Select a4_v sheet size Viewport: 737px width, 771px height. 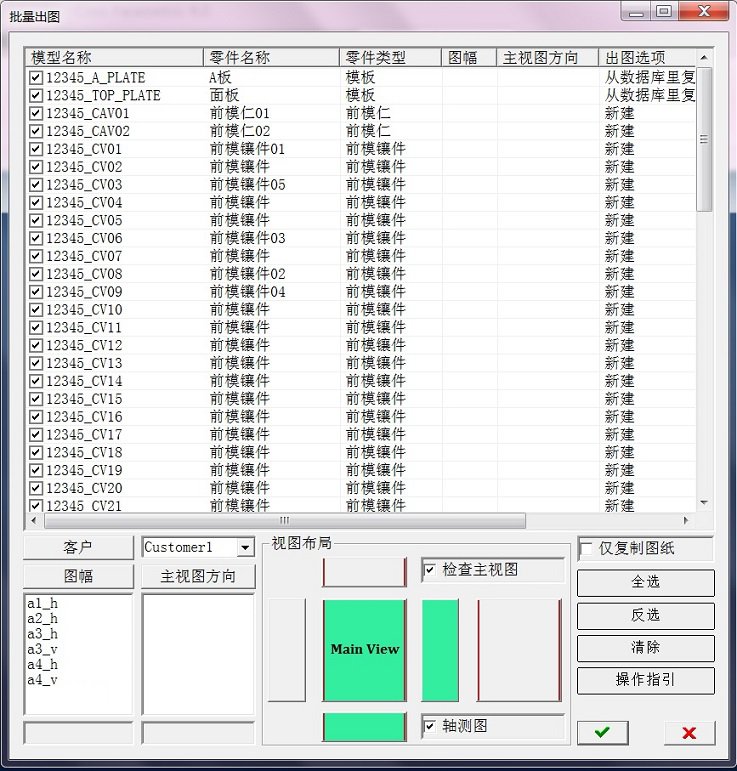[x=42, y=680]
